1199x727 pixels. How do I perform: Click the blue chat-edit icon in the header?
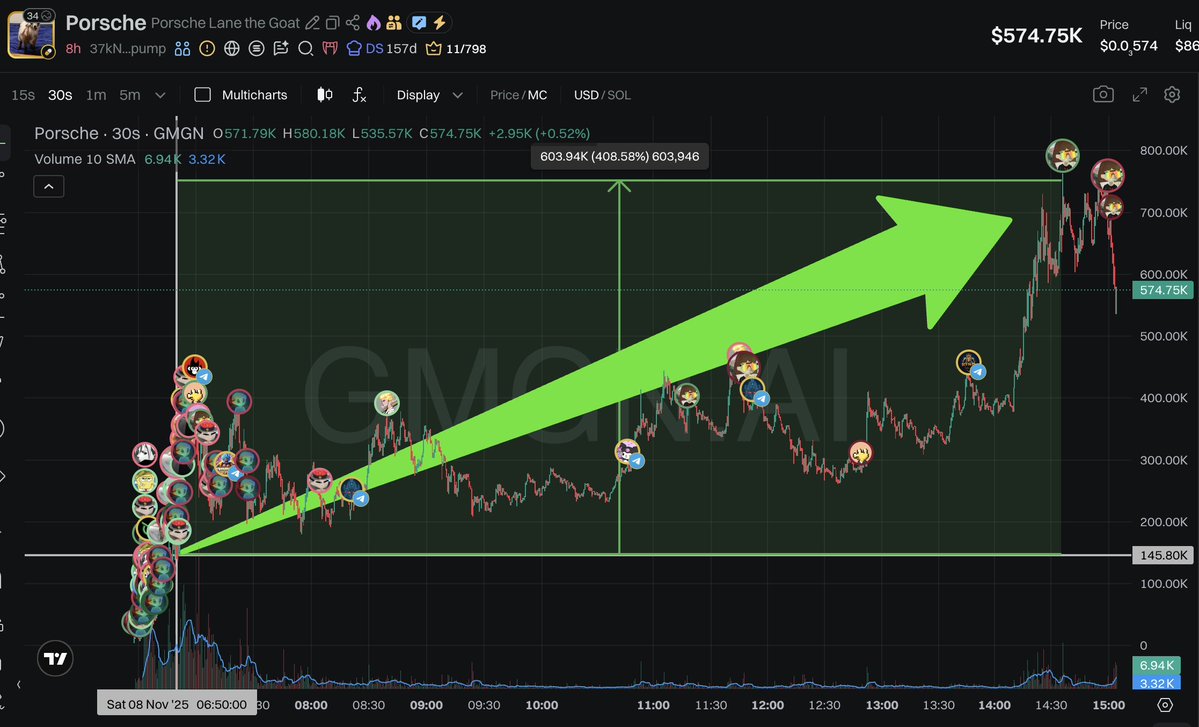pyautogui.click(x=418, y=23)
